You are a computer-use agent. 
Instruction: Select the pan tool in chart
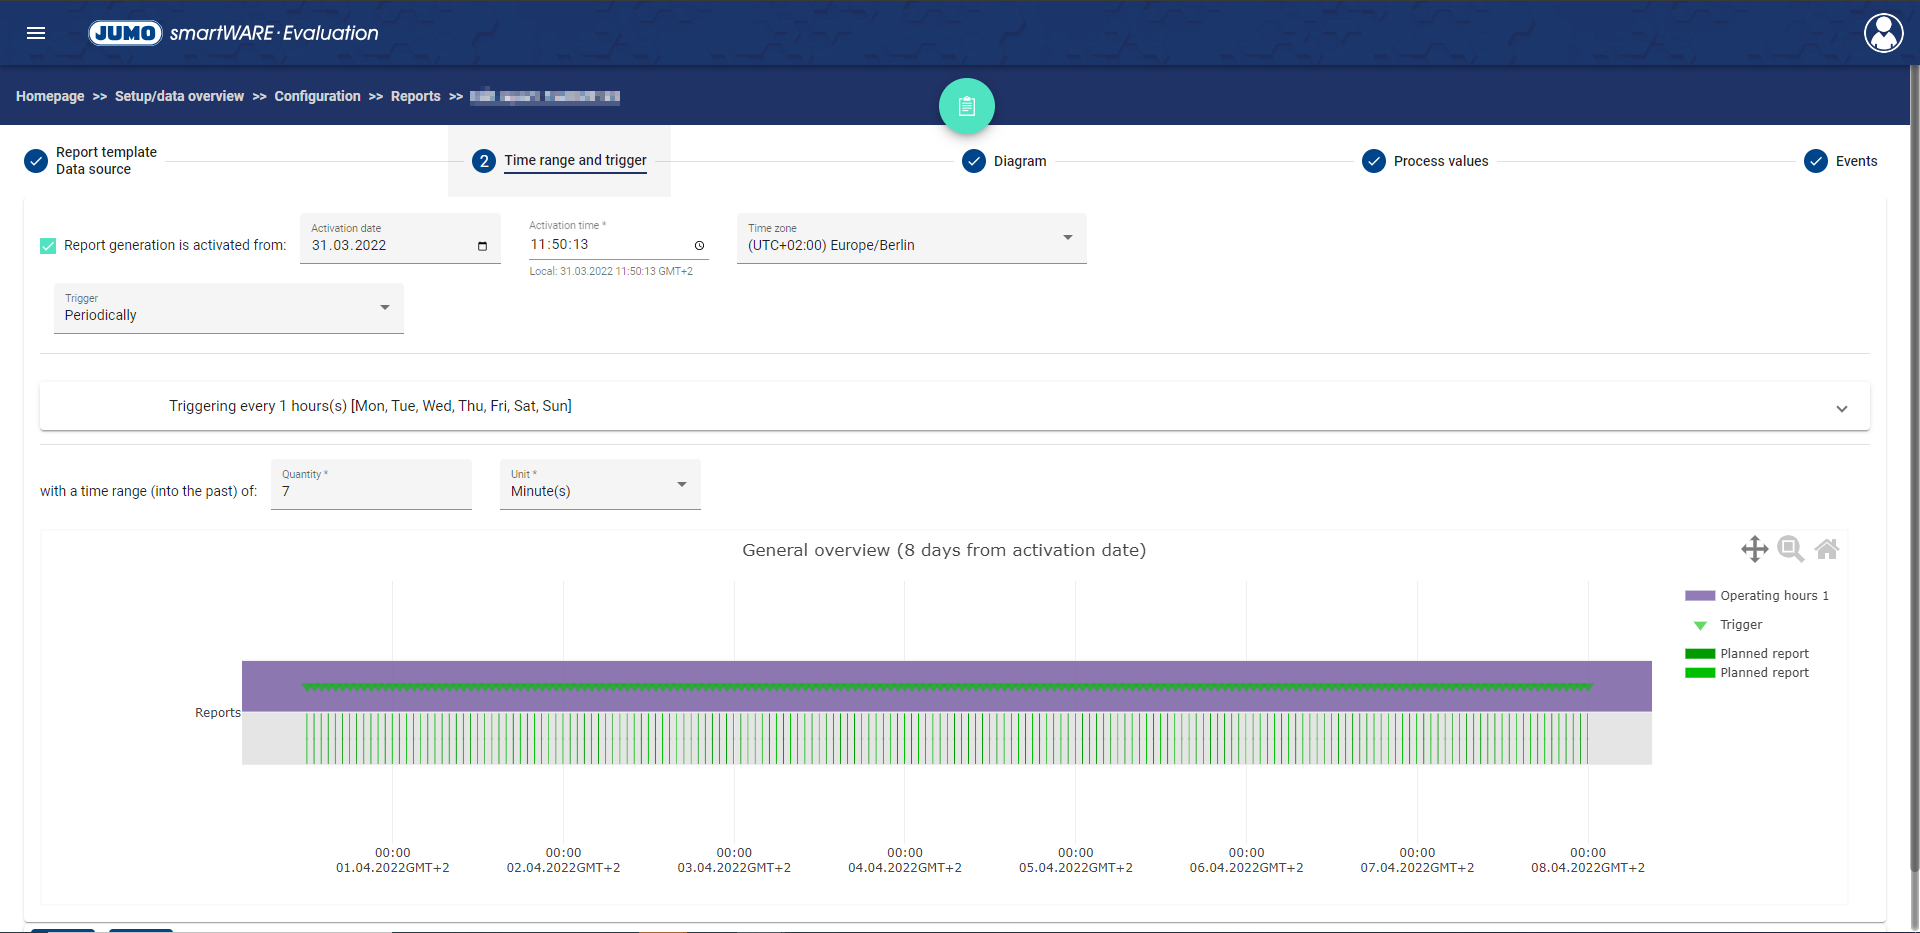[x=1754, y=549]
